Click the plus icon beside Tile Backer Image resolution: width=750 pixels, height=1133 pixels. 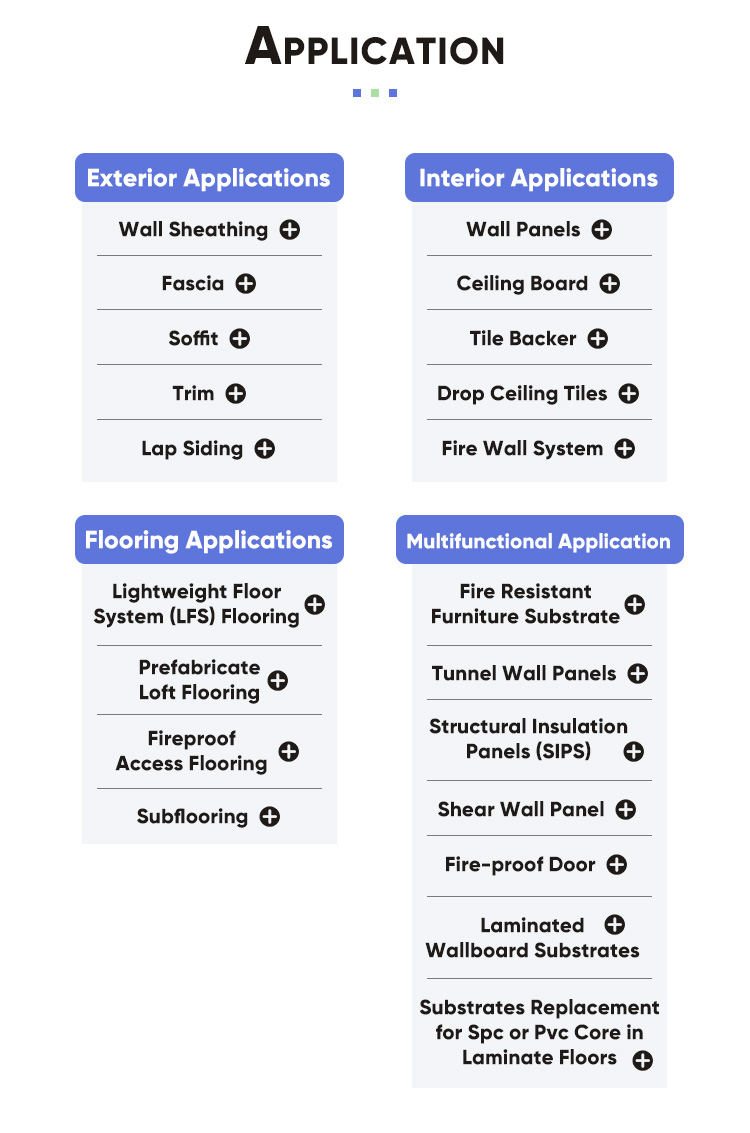pyautogui.click(x=598, y=339)
